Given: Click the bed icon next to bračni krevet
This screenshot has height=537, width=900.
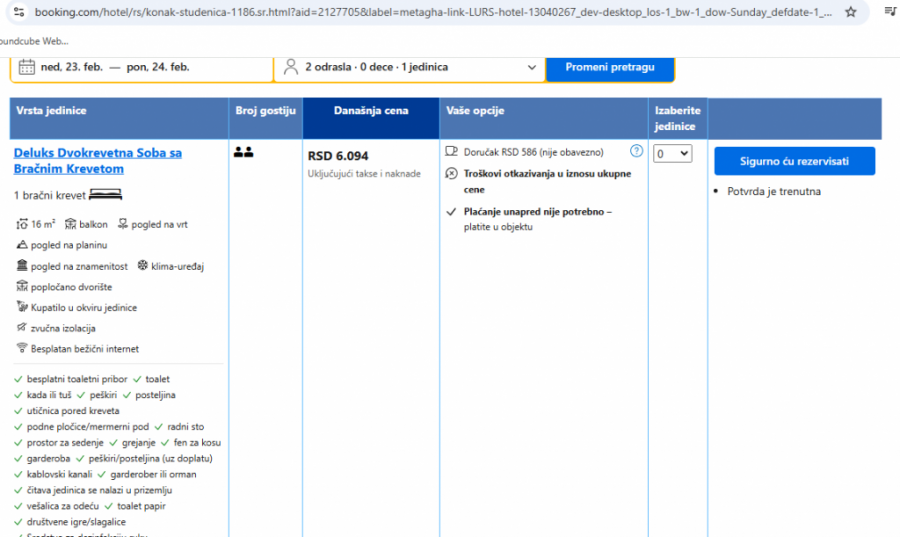Looking at the screenshot, I should click(x=104, y=195).
